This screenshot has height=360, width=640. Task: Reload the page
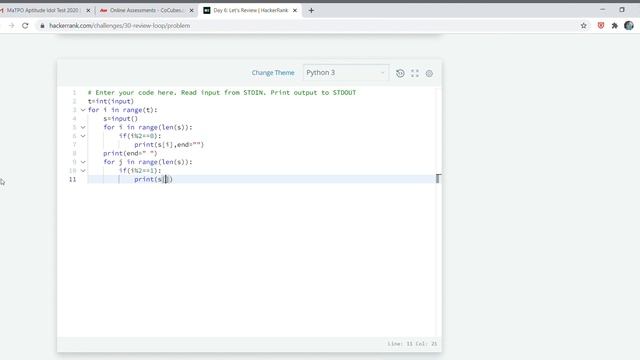pyautogui.click(x=25, y=25)
